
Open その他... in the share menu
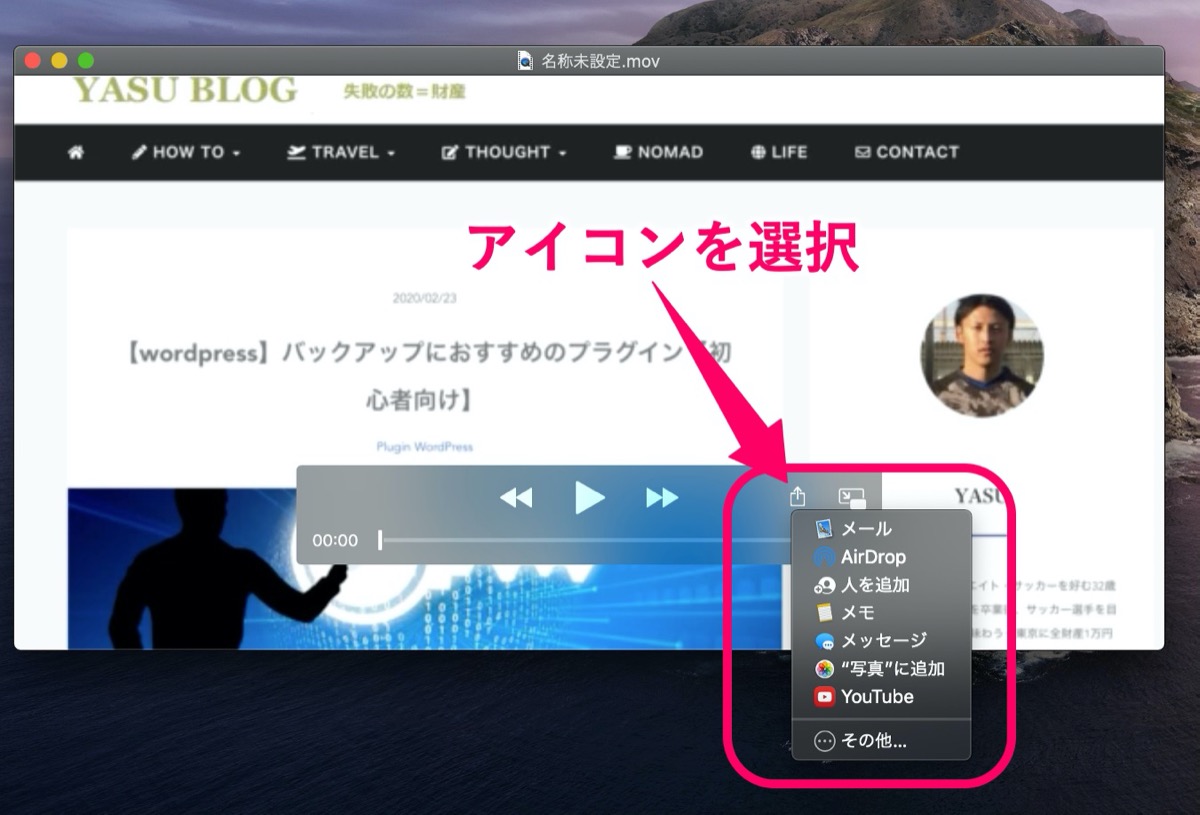[881, 741]
